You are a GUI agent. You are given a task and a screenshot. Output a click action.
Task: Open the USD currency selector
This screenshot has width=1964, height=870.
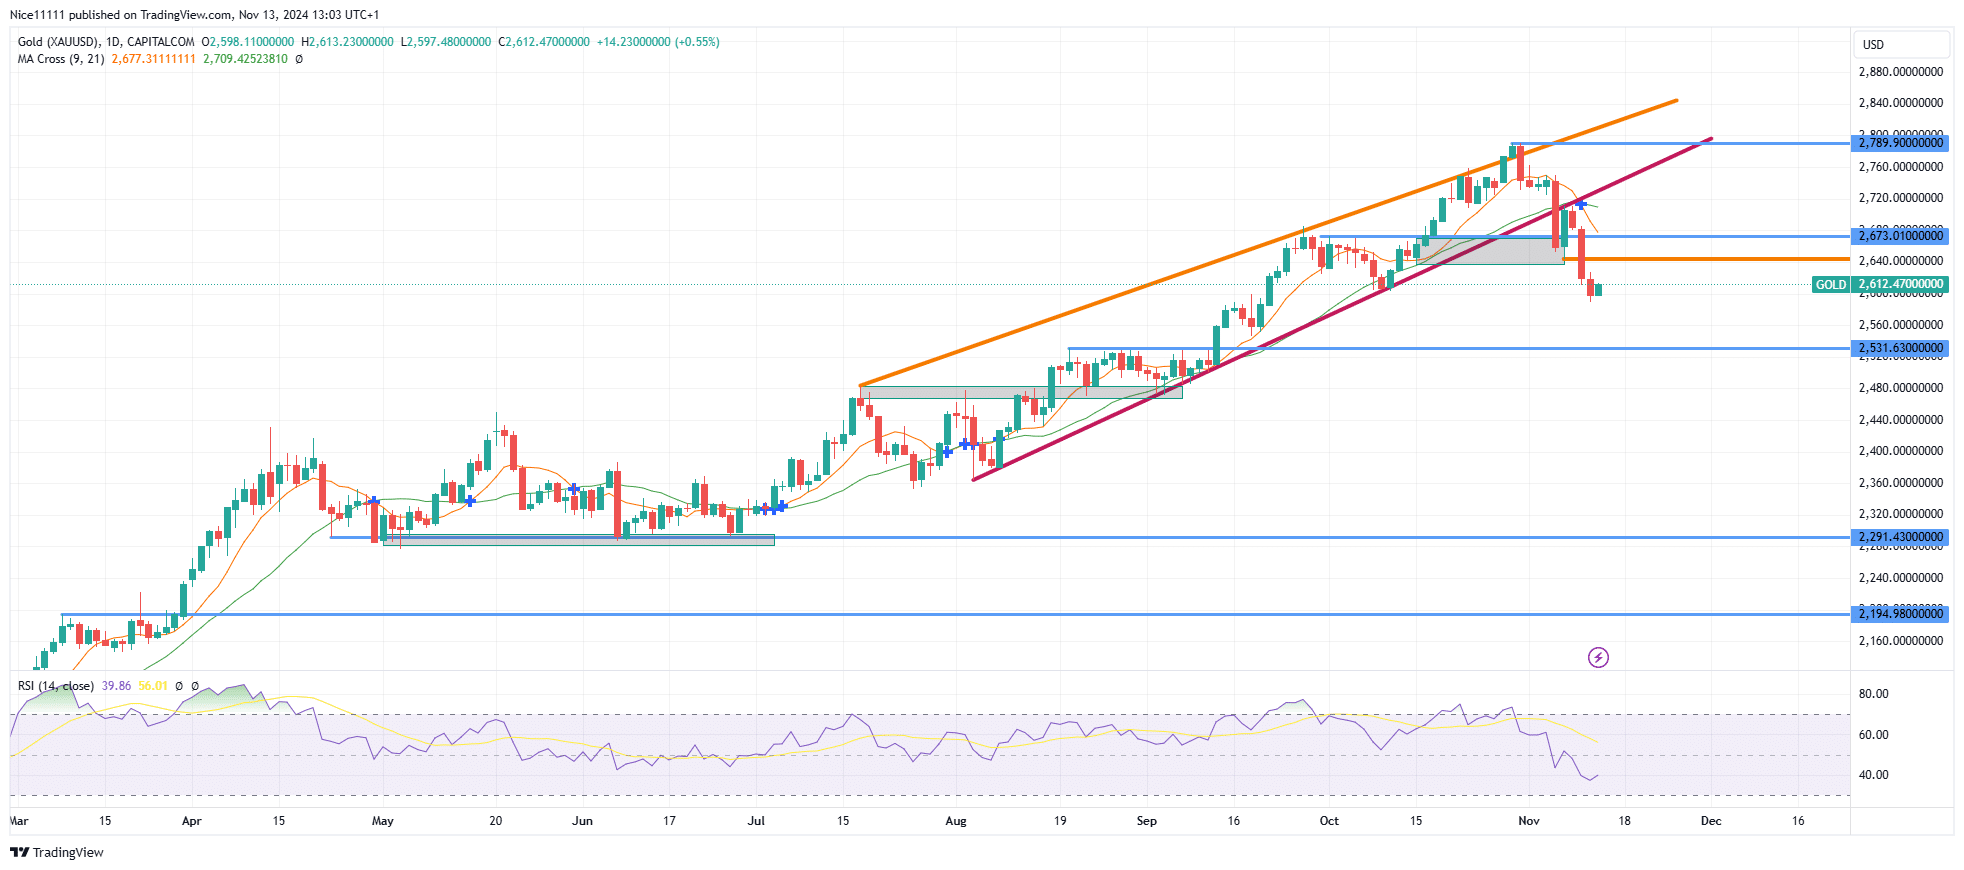(1902, 44)
